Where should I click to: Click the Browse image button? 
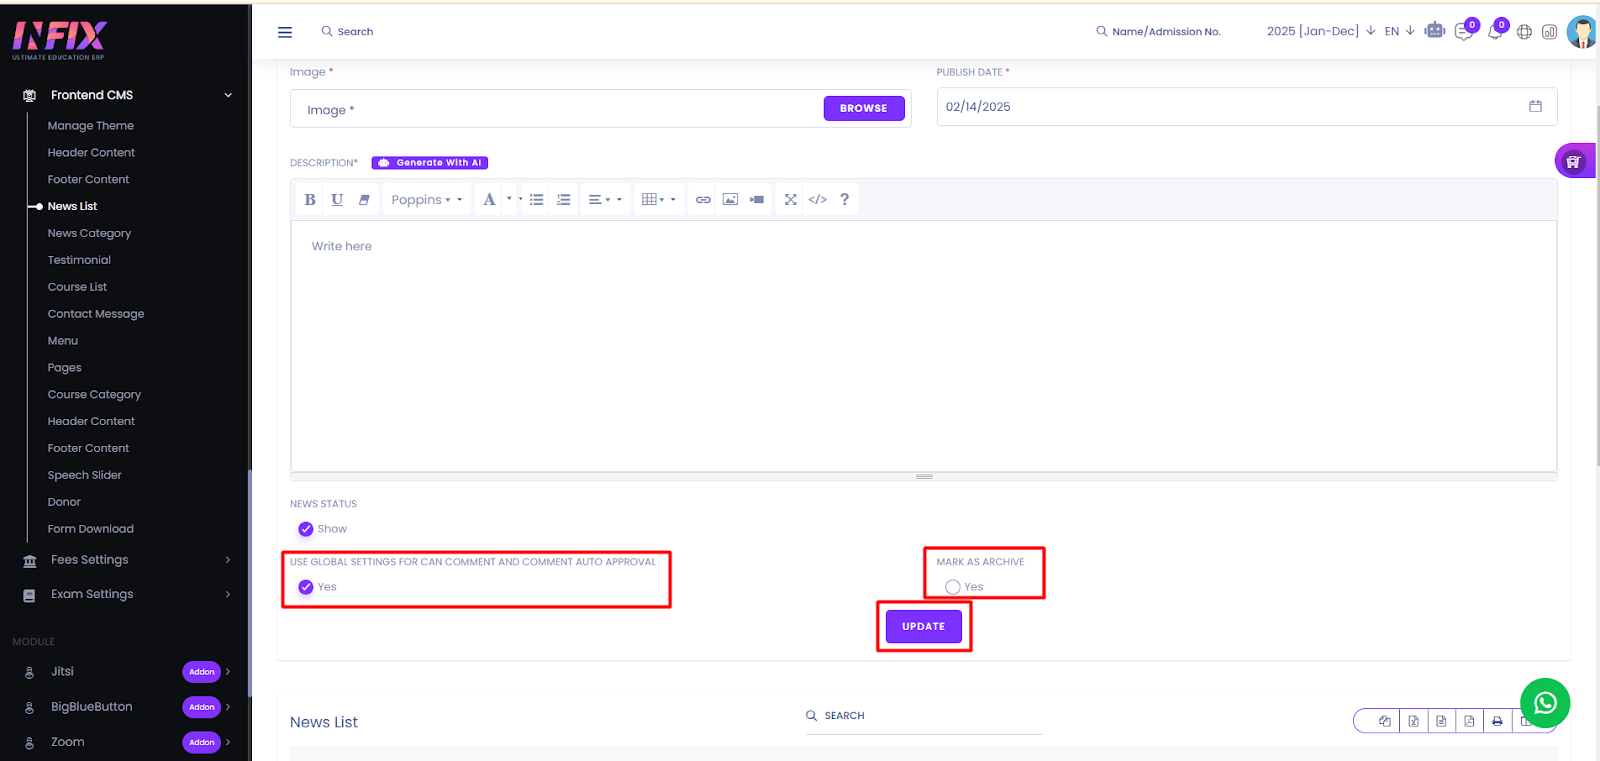pos(864,108)
